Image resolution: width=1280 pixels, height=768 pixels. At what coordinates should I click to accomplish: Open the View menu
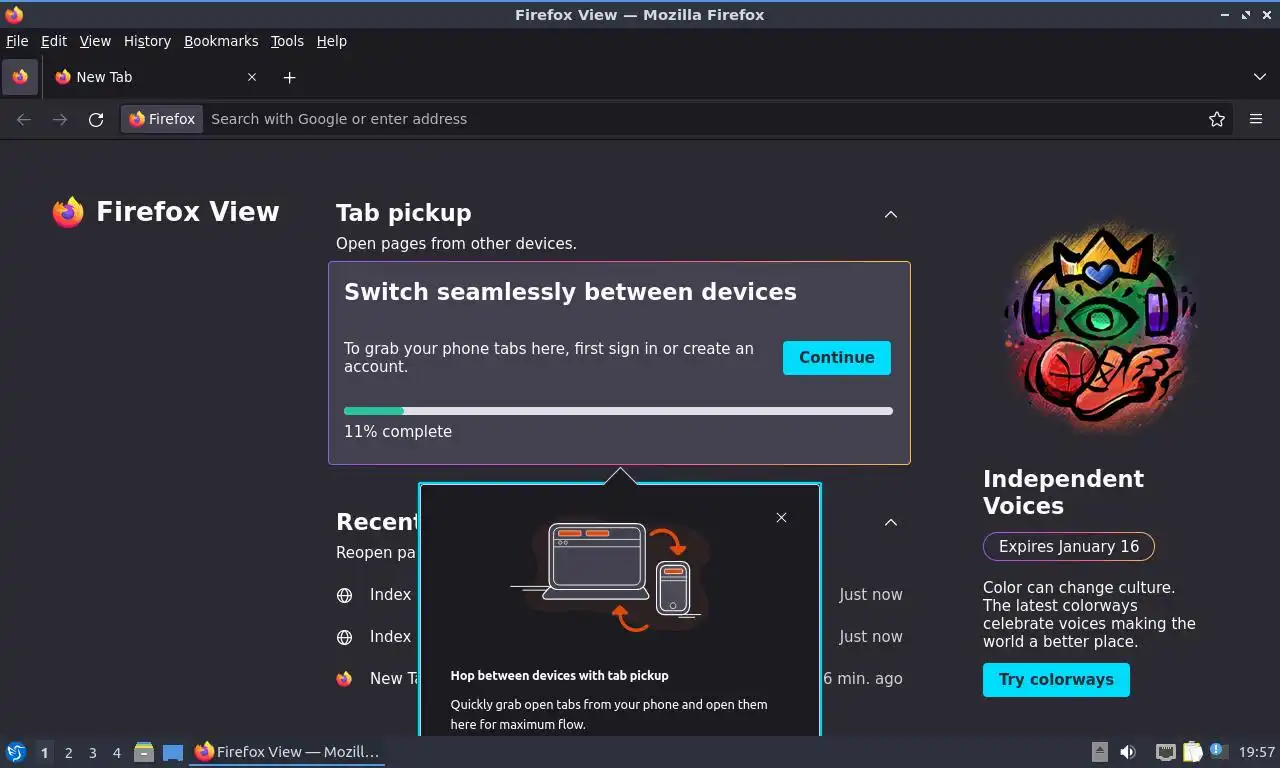95,41
